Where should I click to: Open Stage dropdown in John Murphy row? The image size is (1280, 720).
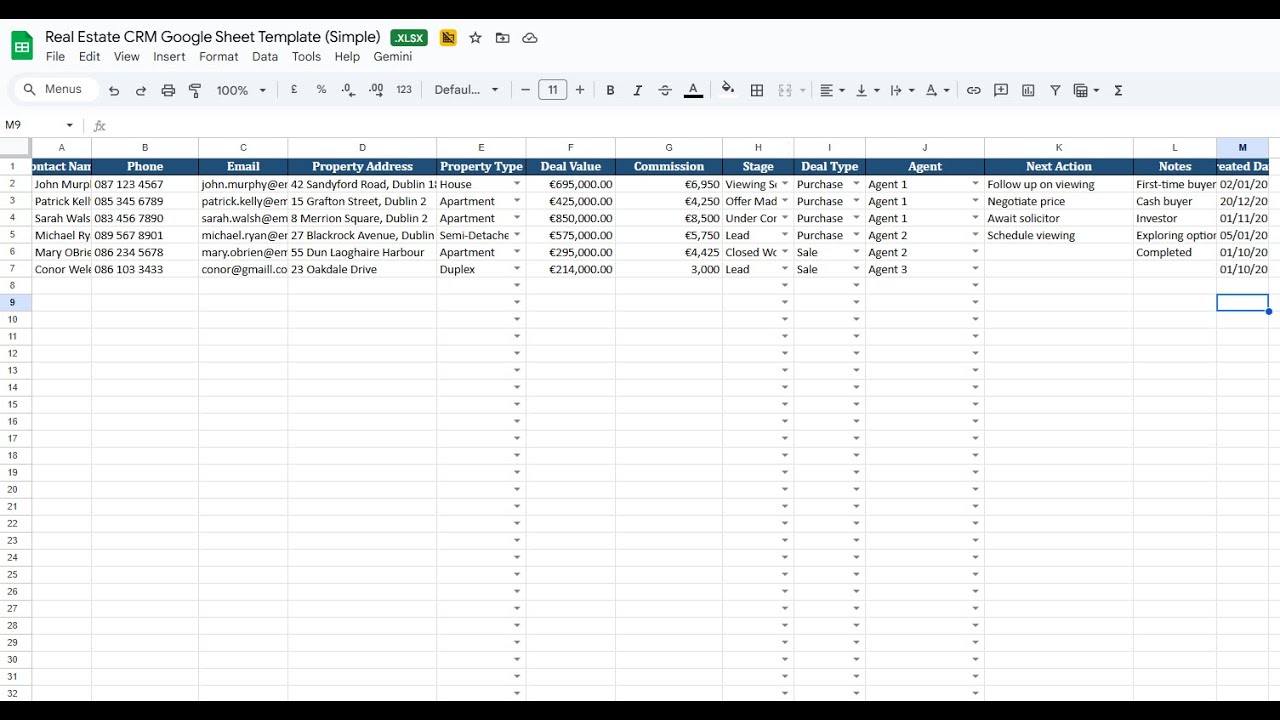tap(785, 184)
